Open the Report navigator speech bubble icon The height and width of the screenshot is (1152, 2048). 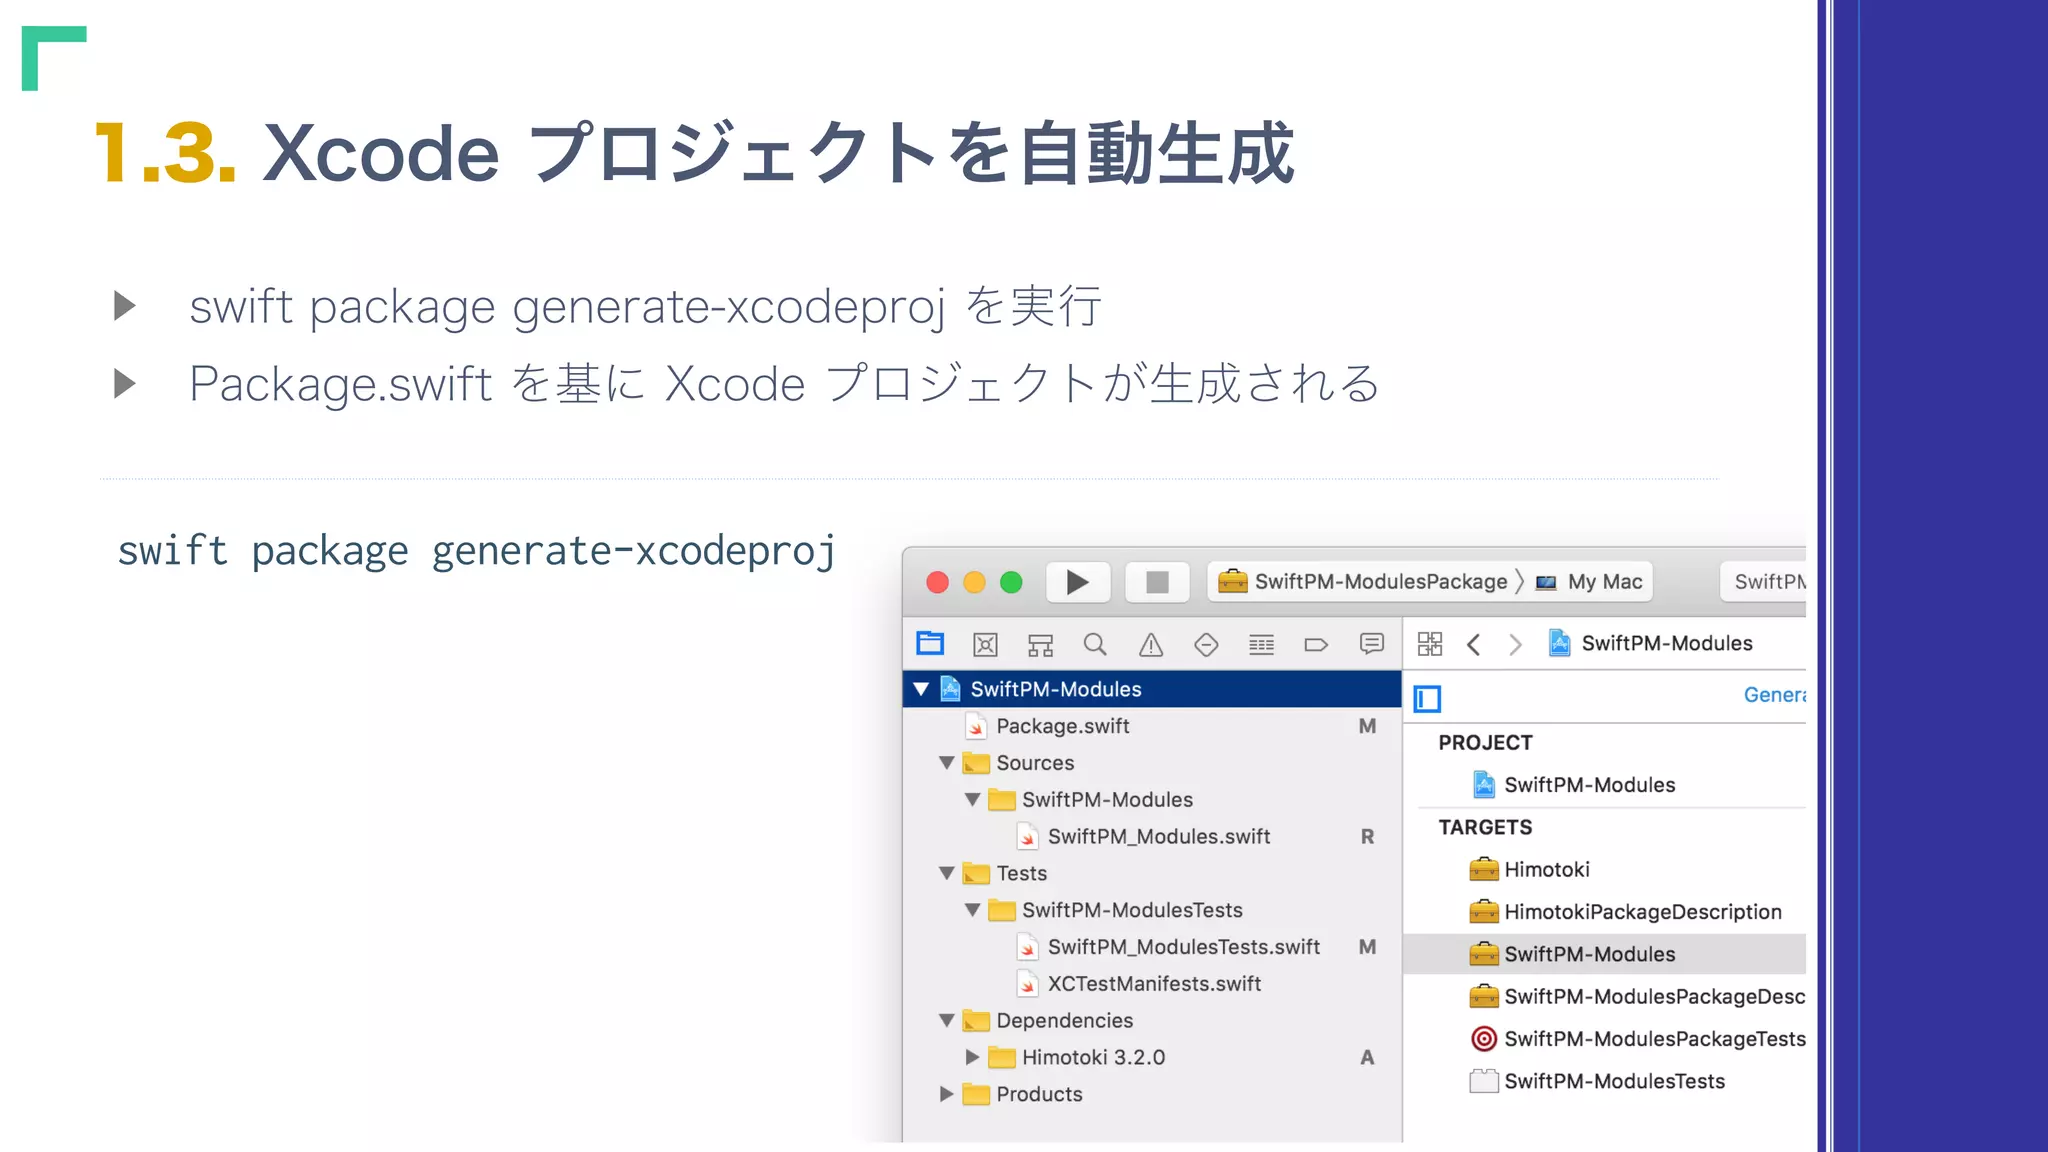click(x=1372, y=644)
